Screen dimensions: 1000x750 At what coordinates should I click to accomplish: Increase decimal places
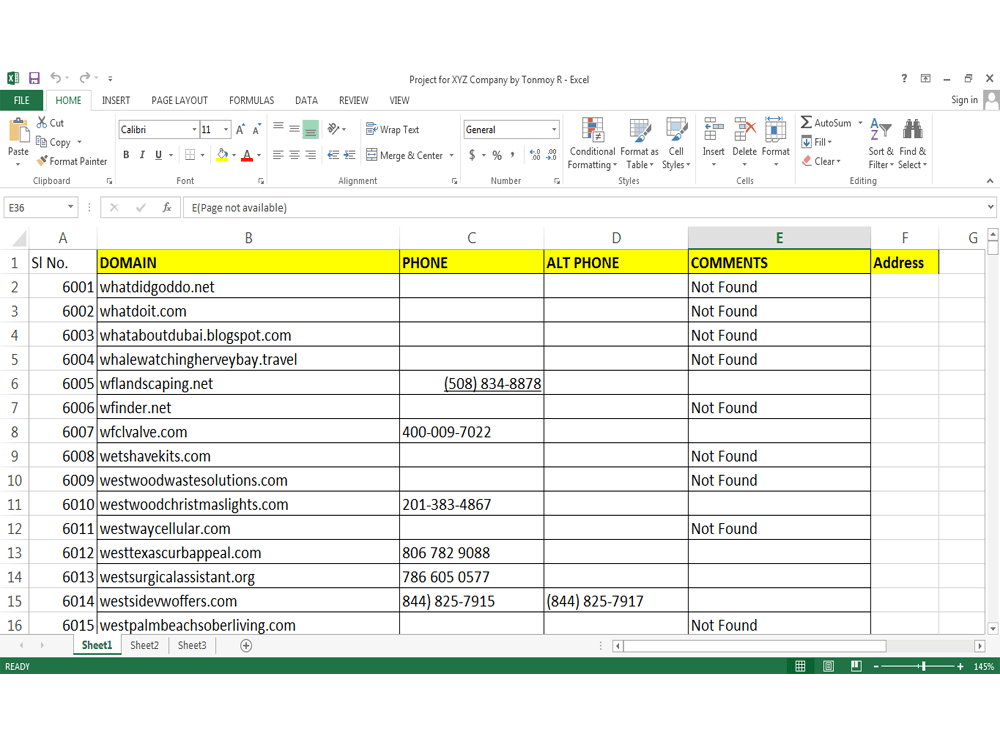tap(535, 155)
